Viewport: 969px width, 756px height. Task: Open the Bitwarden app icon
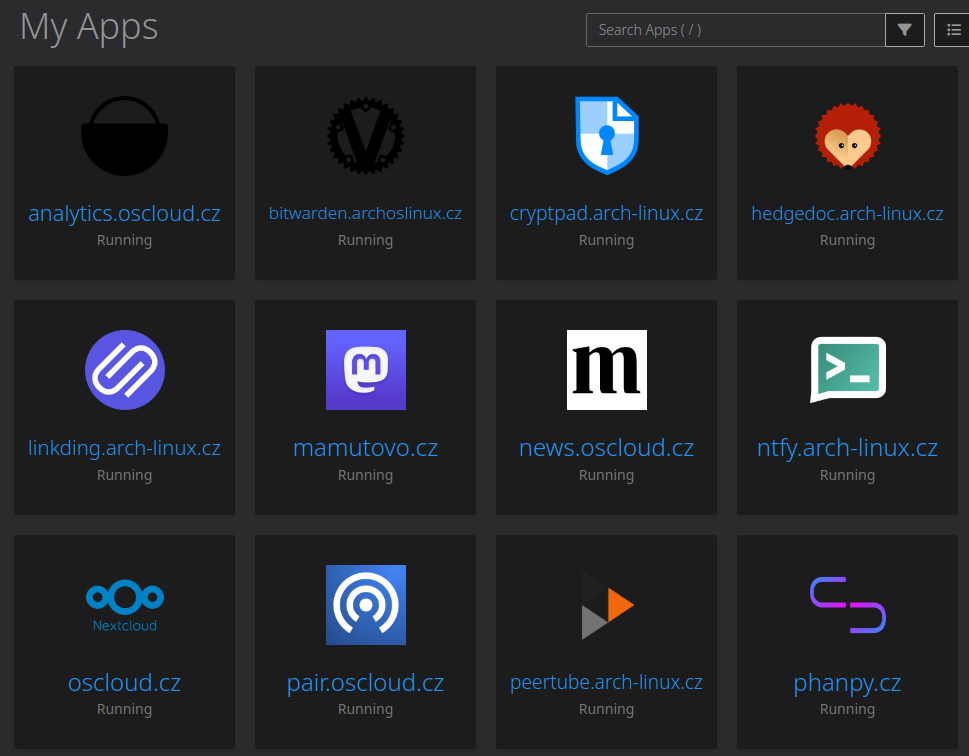click(x=365, y=136)
